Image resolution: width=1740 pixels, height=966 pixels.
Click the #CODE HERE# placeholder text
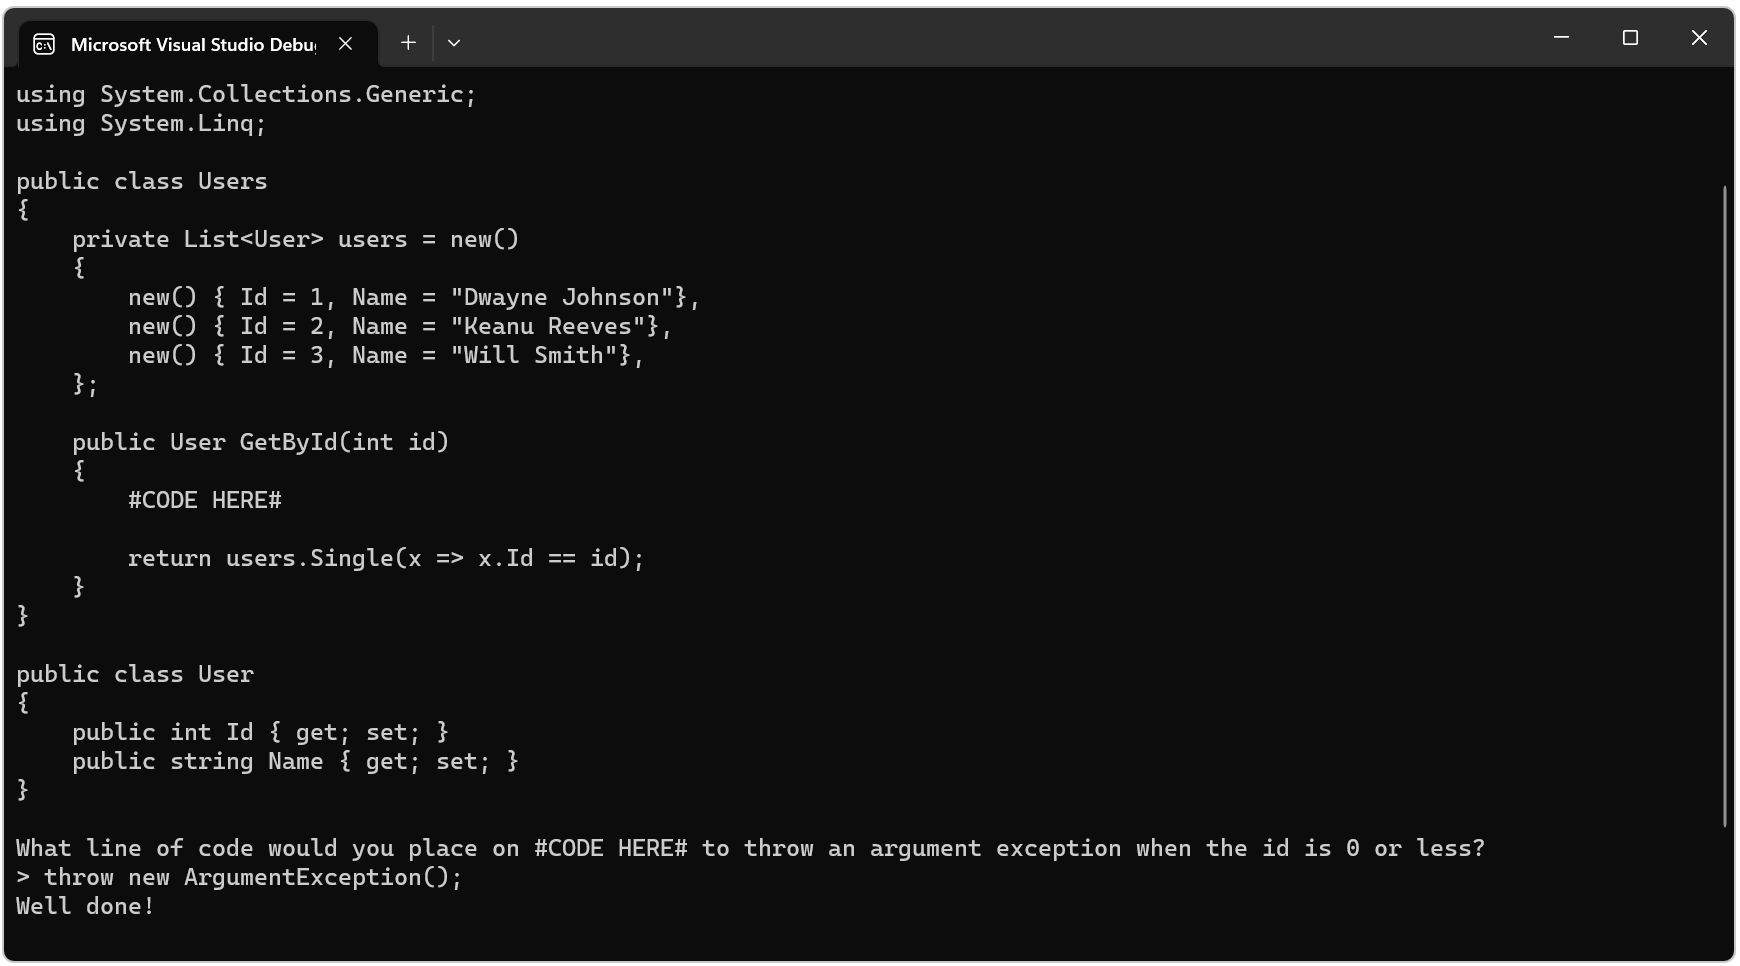click(205, 500)
